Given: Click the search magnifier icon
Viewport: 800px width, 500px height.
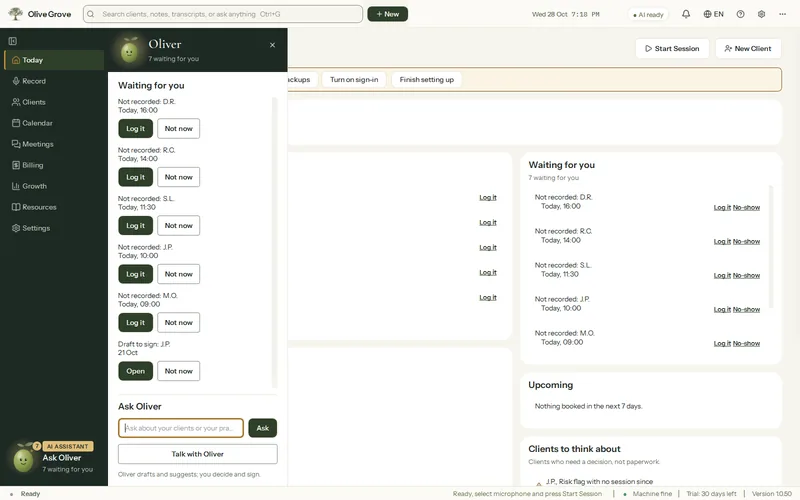Looking at the screenshot, I should pyautogui.click(x=91, y=14).
